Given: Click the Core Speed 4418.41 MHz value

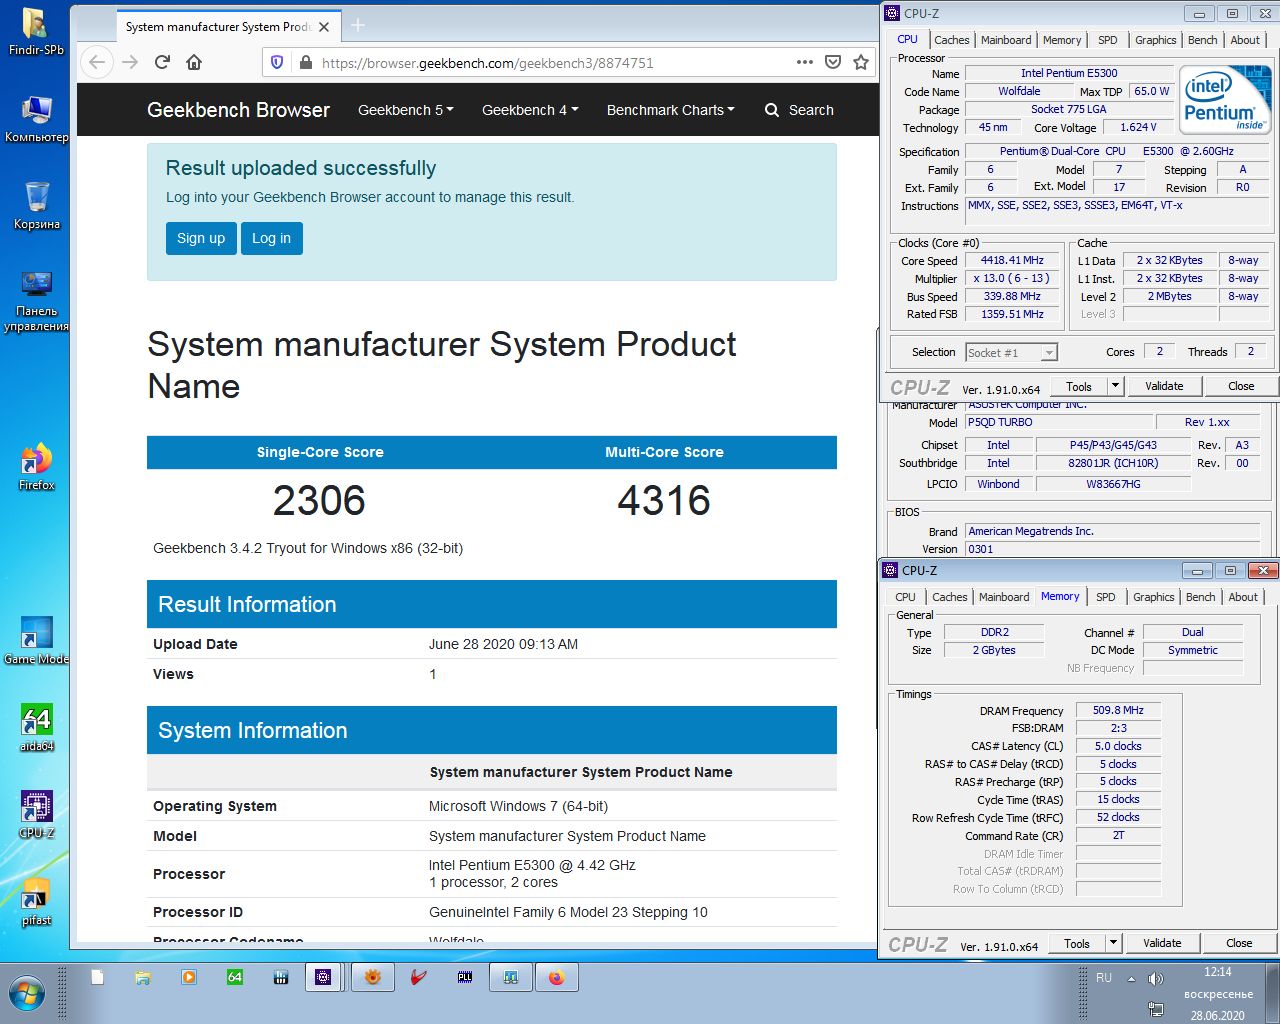Looking at the screenshot, I should (1012, 260).
